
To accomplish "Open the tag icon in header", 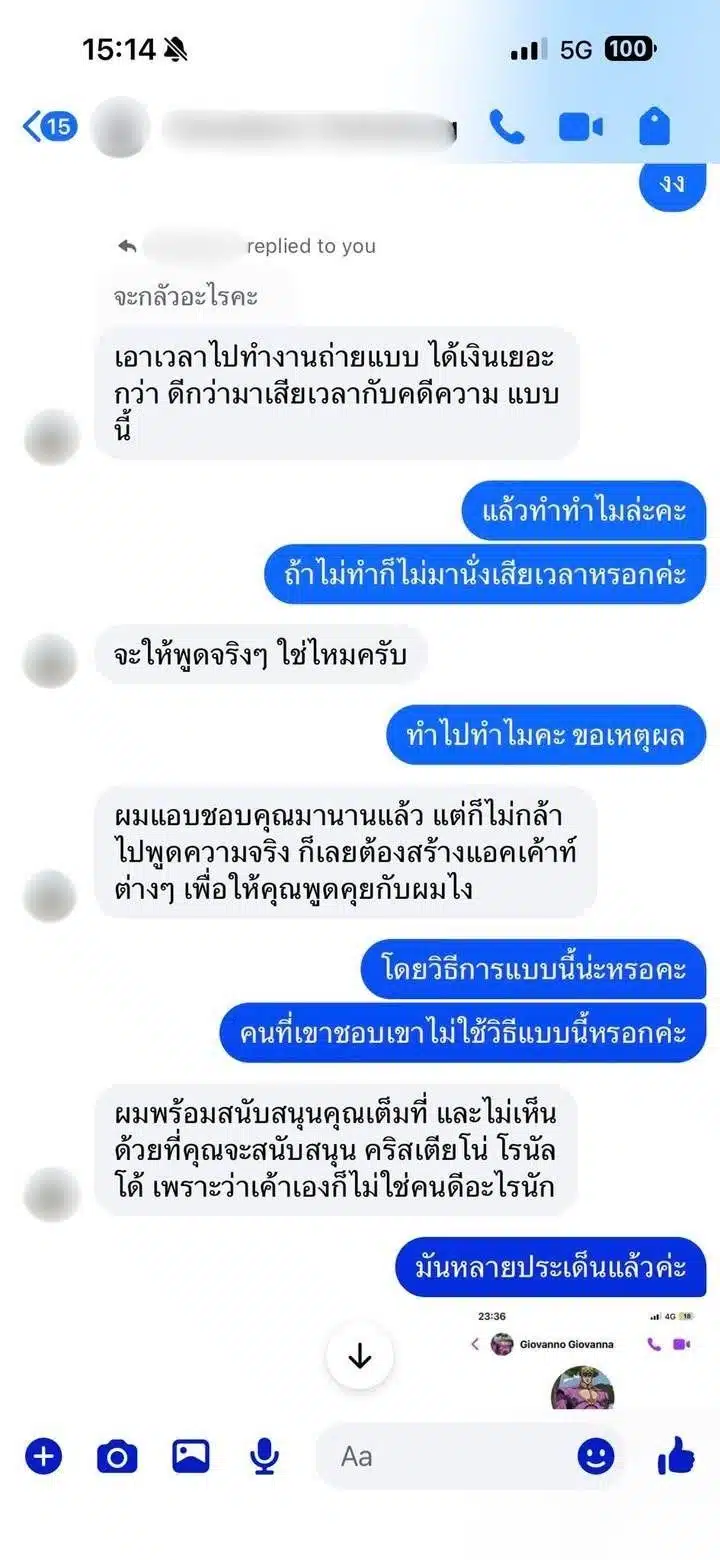I will click(x=654, y=127).
